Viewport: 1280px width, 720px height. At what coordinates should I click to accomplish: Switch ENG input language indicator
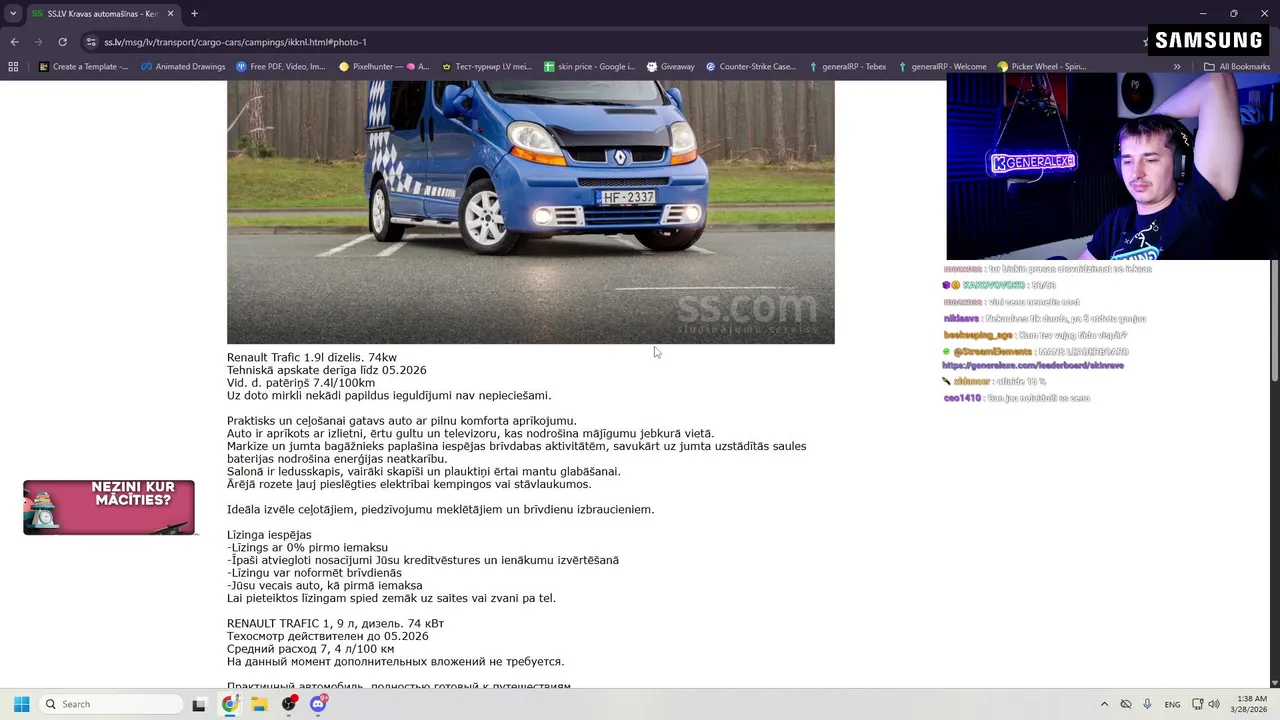[1172, 704]
